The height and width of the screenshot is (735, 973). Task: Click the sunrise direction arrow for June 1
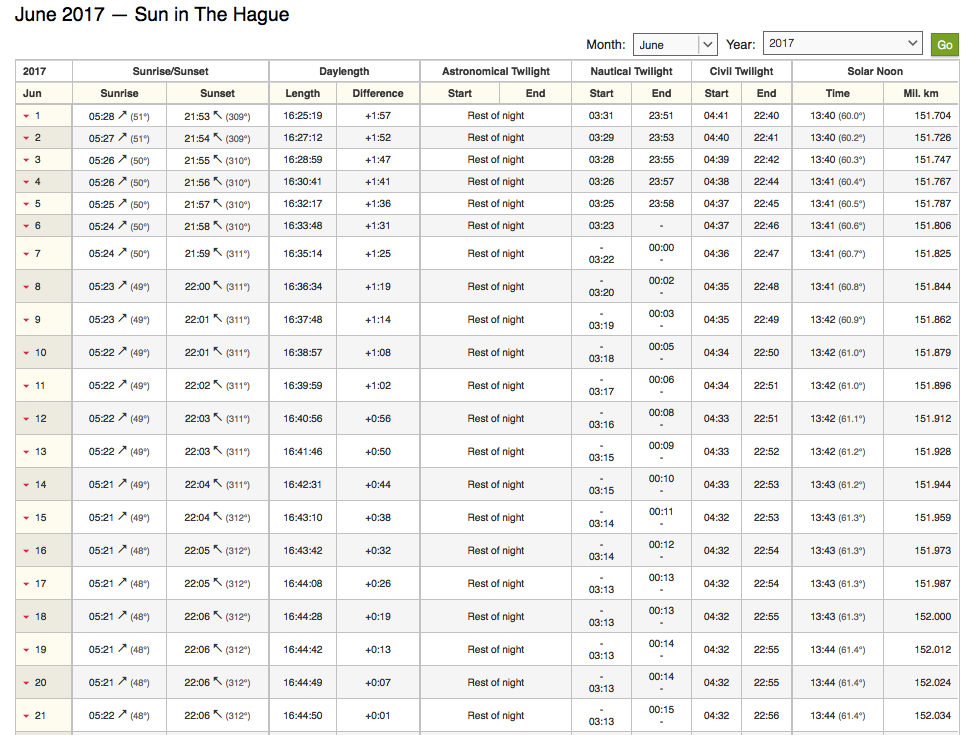click(x=123, y=116)
